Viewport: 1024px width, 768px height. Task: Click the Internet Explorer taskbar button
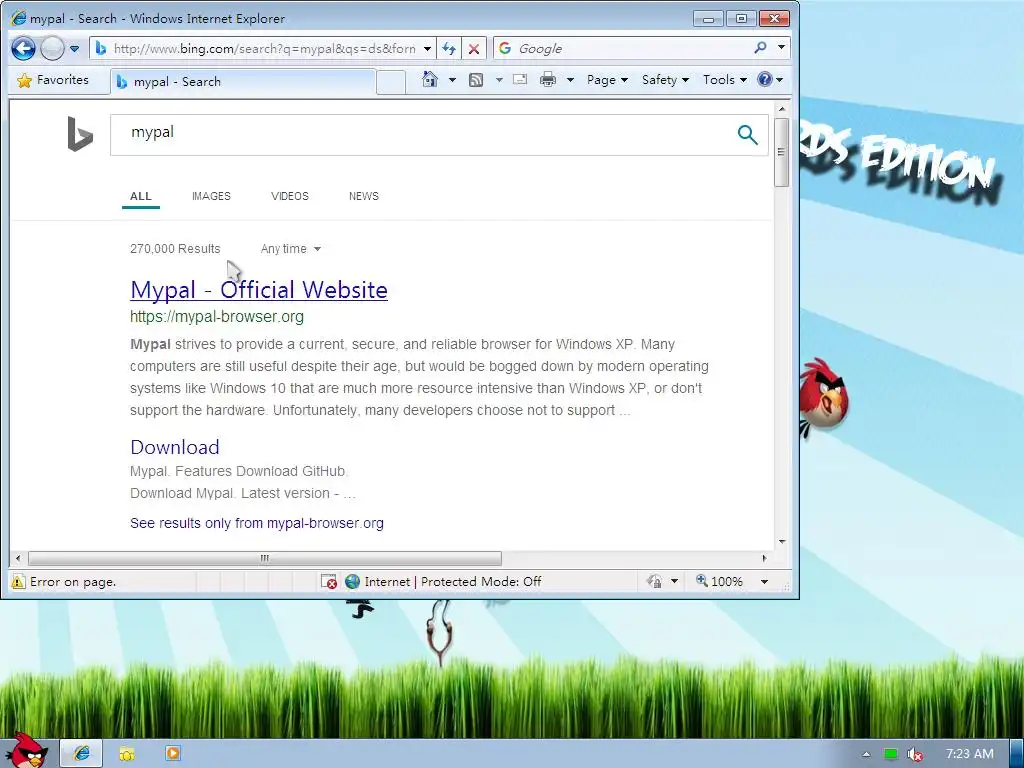82,753
